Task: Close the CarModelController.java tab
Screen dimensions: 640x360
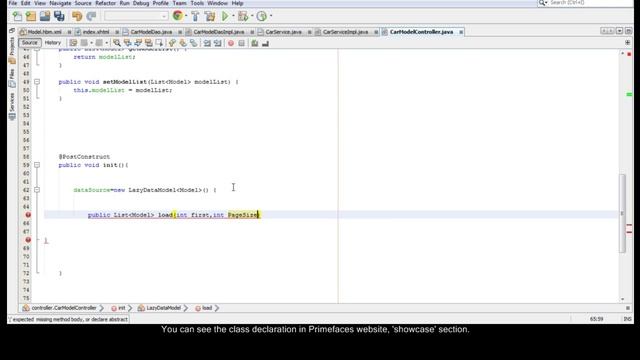Action: [x=461, y=32]
